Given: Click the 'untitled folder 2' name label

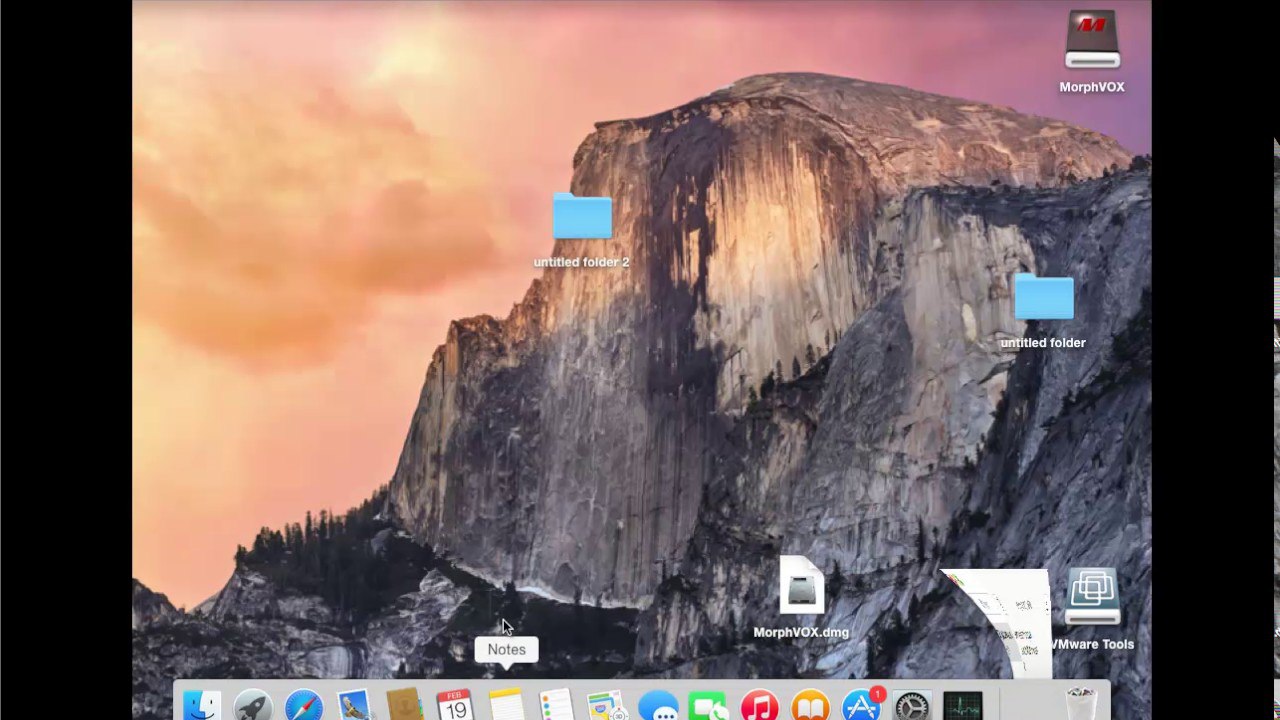Looking at the screenshot, I should [x=581, y=262].
